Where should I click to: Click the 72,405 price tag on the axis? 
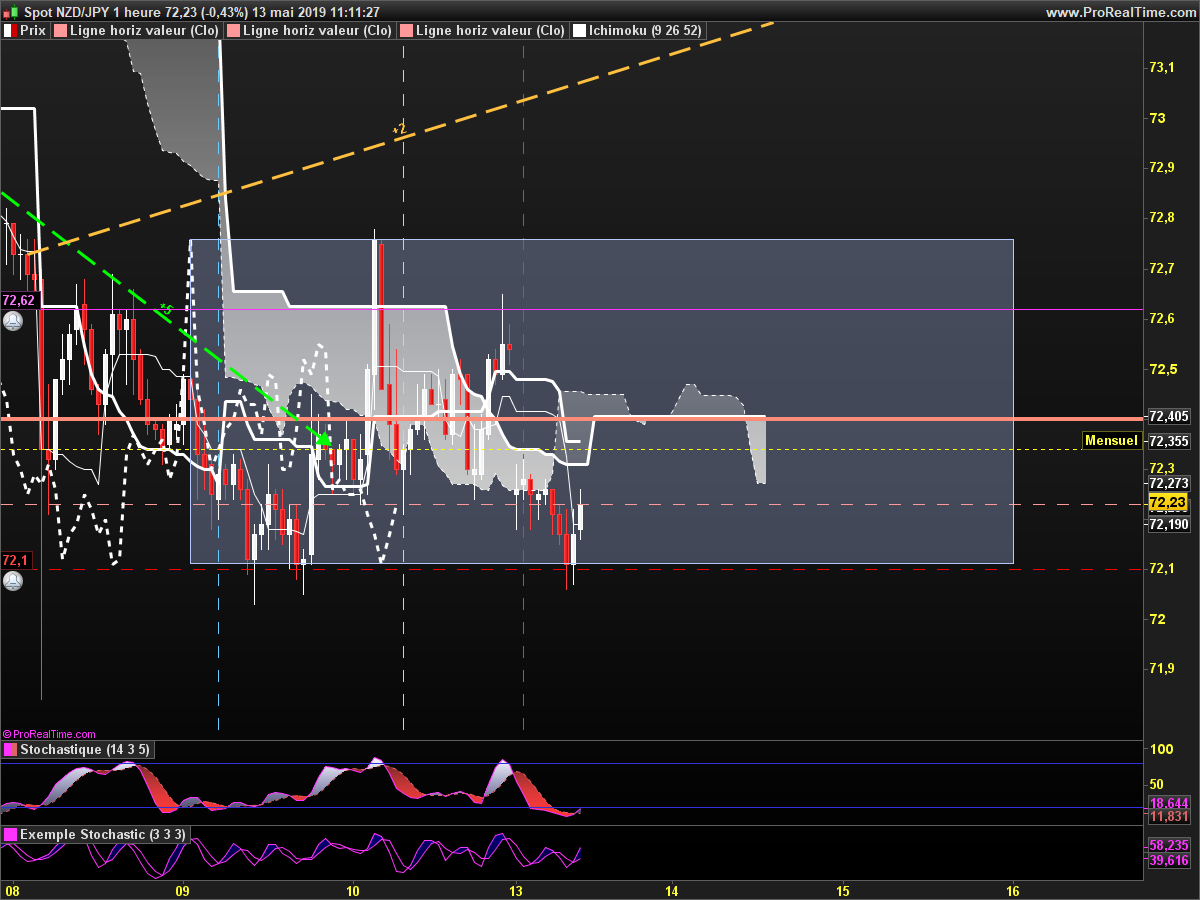[1169, 417]
